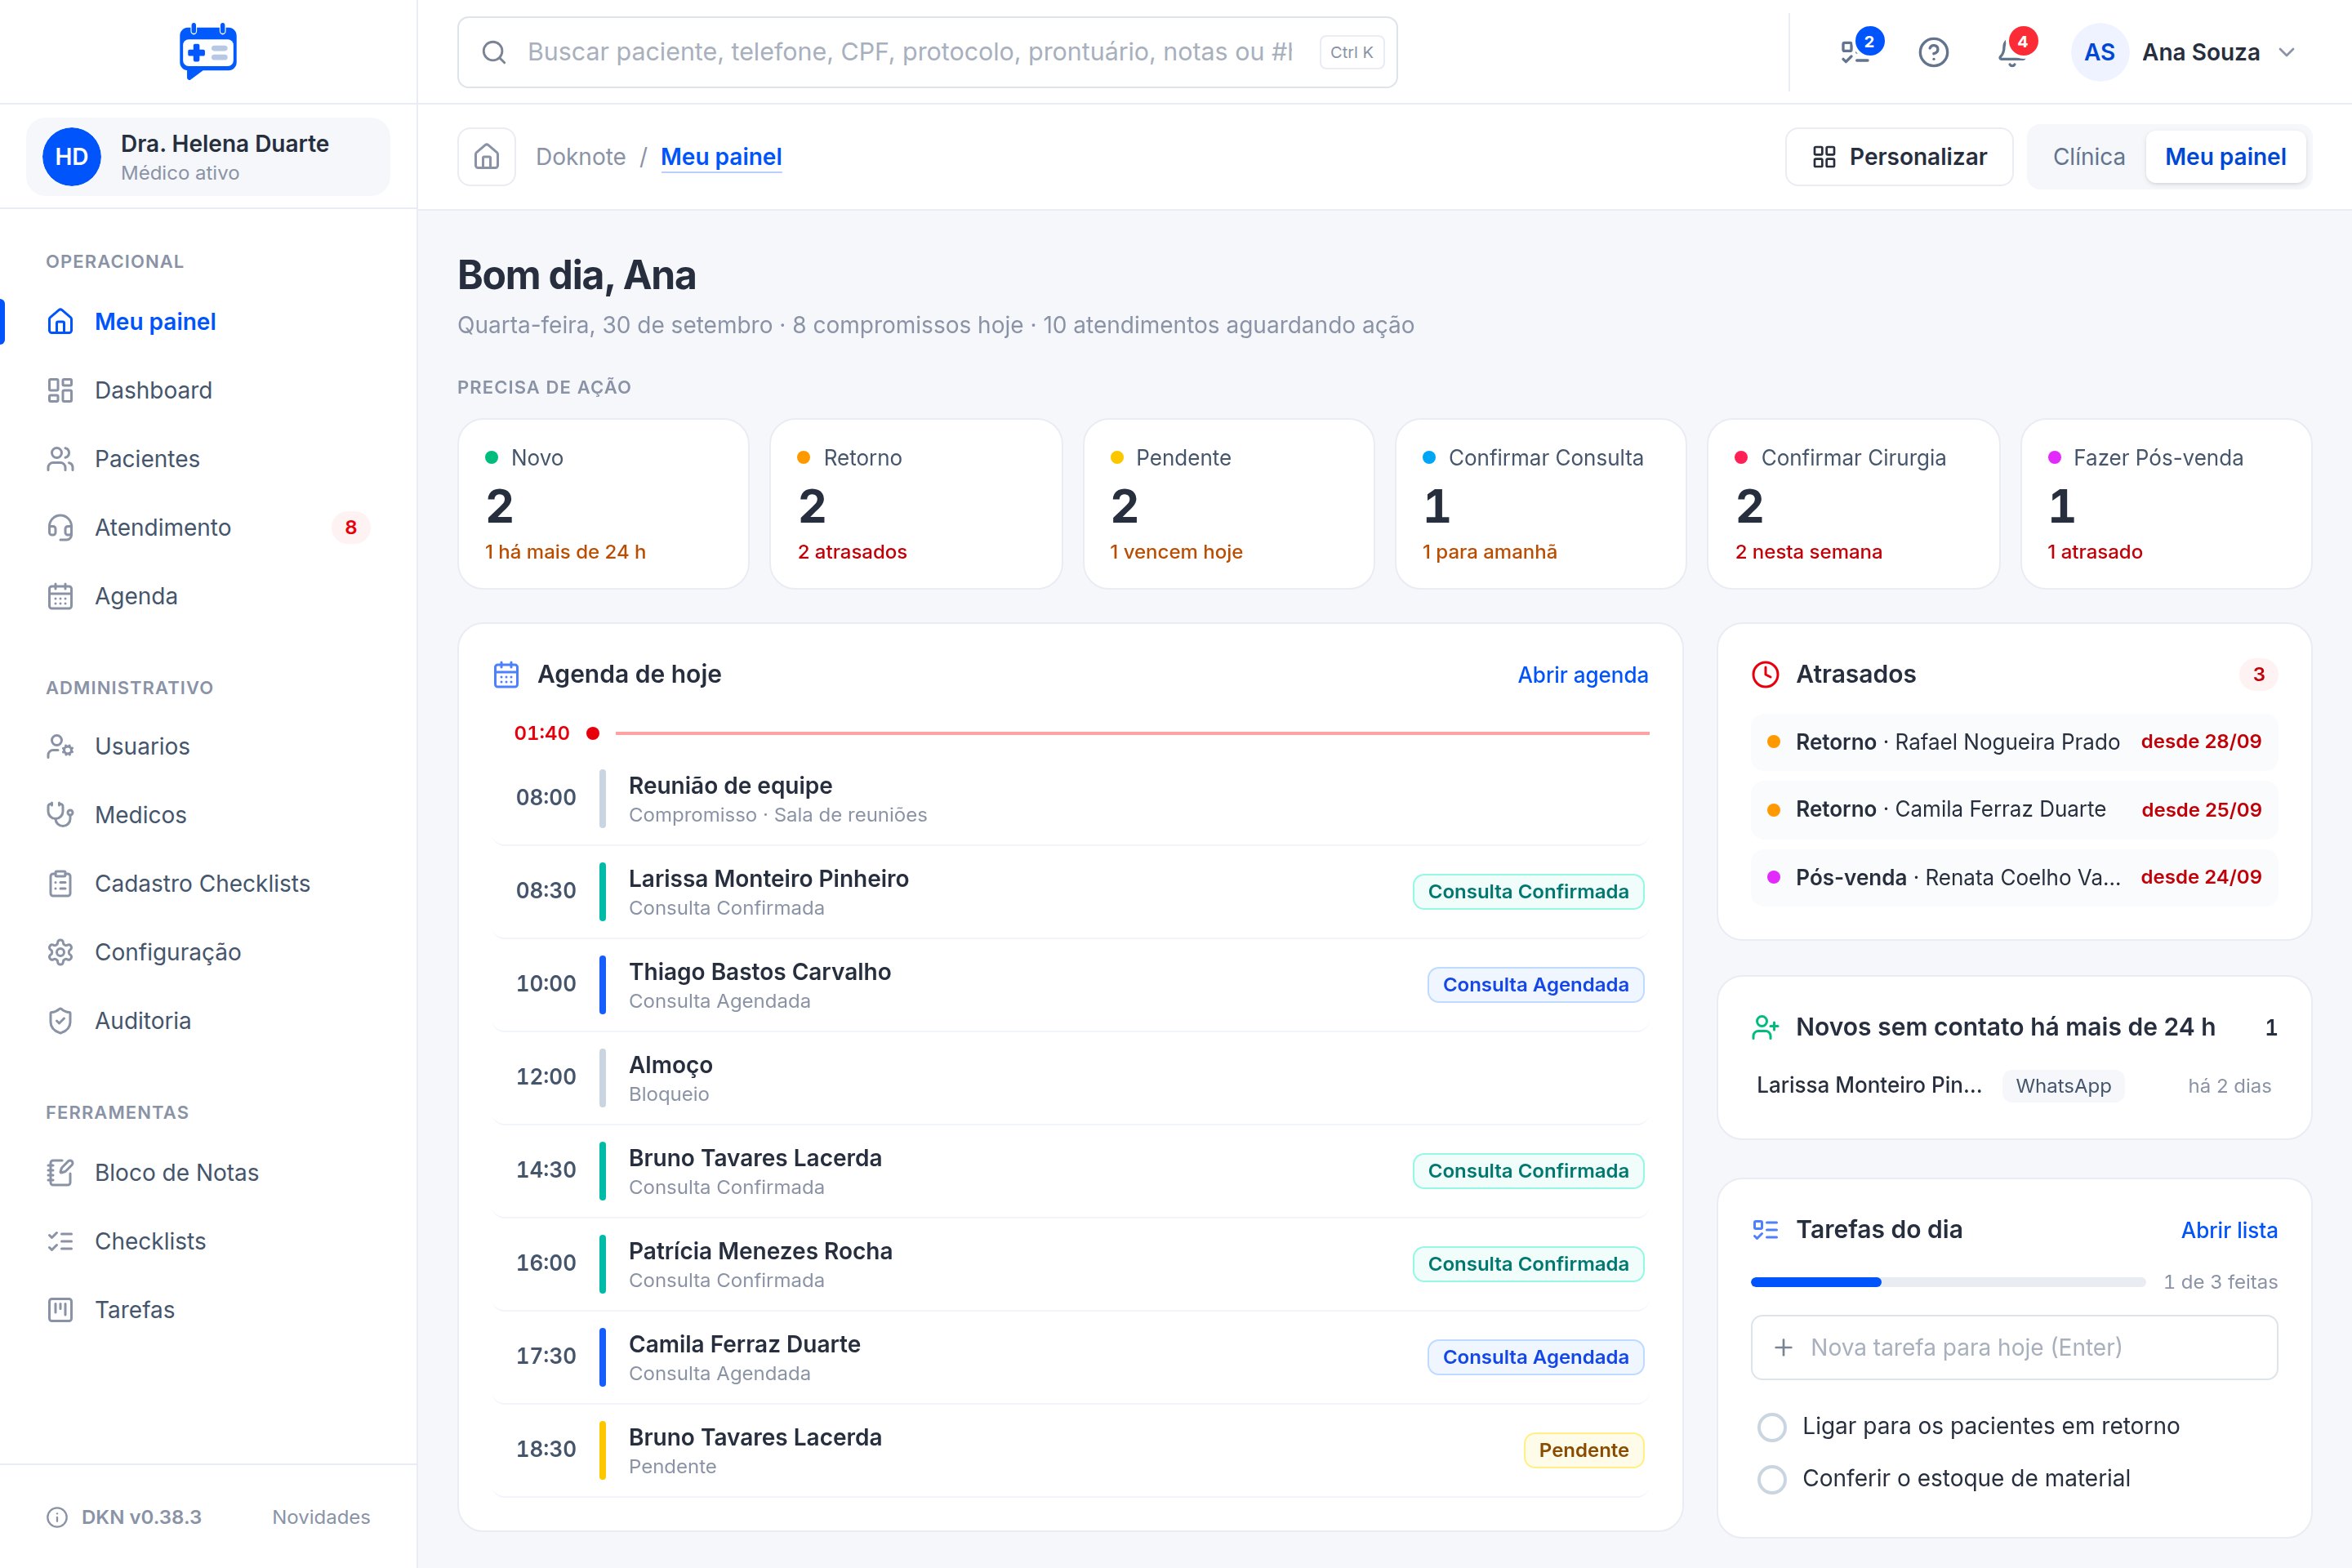2352x1568 pixels.
Task: Open the Abrir agenda link
Action: (x=1582, y=675)
